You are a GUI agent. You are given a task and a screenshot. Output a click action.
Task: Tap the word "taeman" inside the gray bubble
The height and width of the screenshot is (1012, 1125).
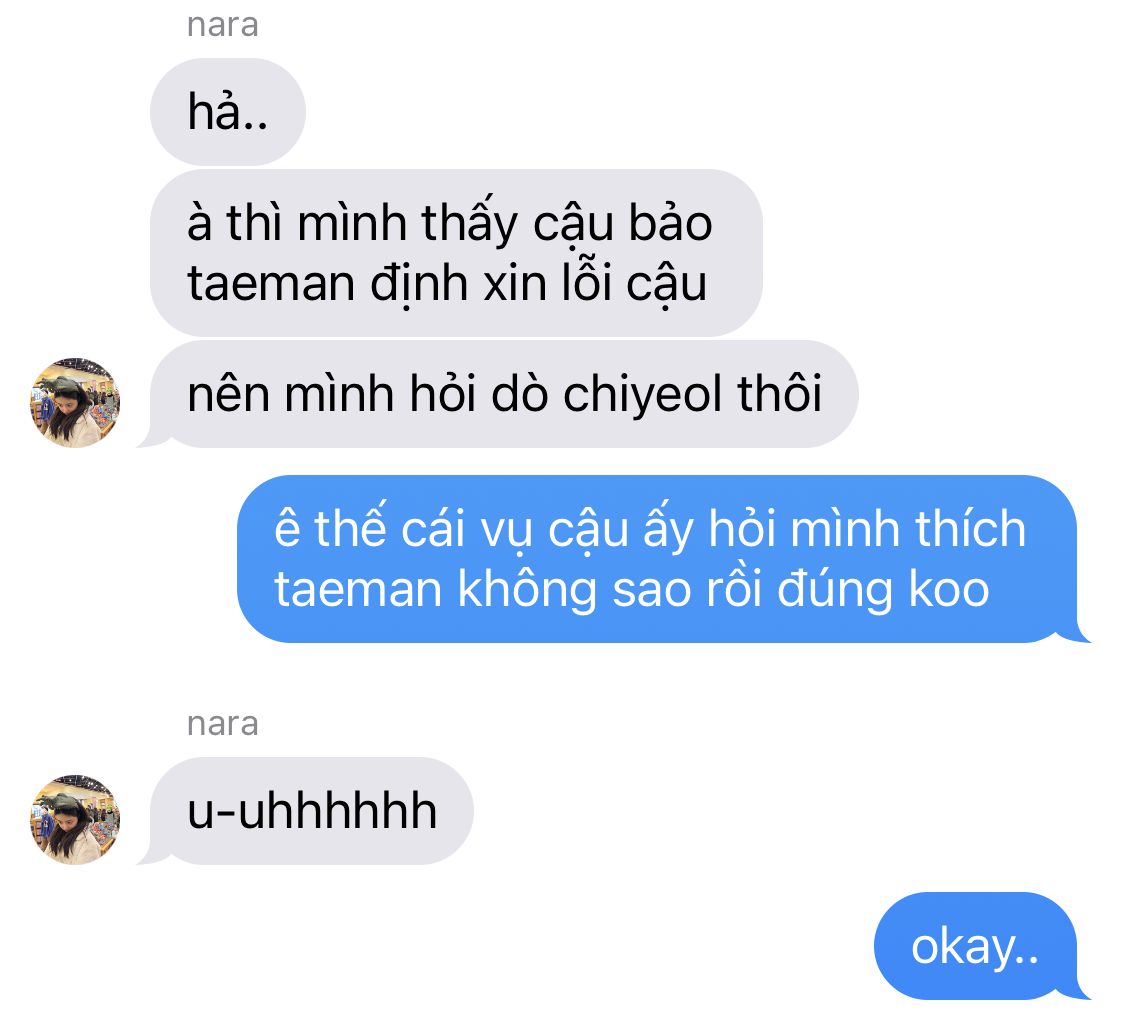[271, 283]
